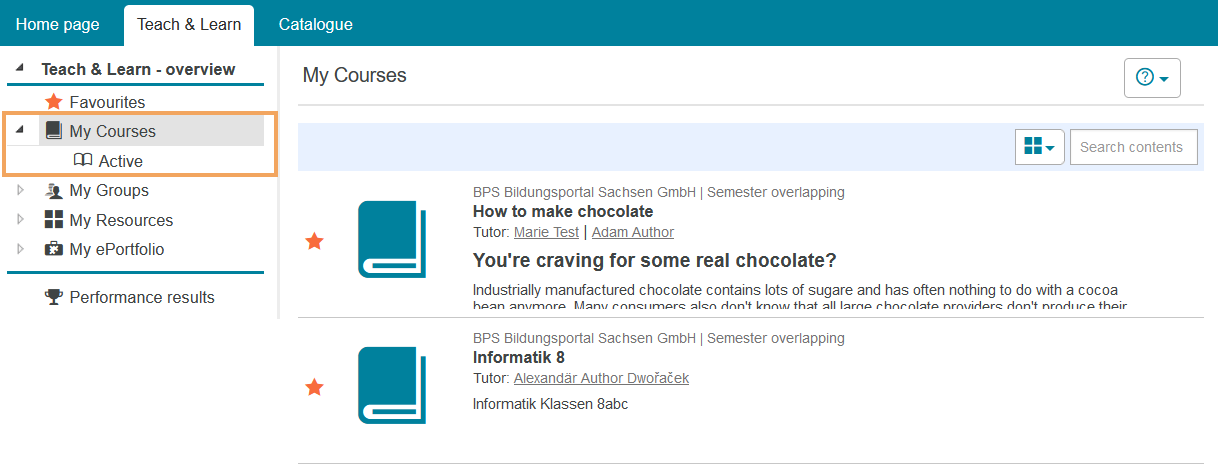Open tutor Adam Author's profile
This screenshot has width=1218, height=469.
pyautogui.click(x=633, y=232)
